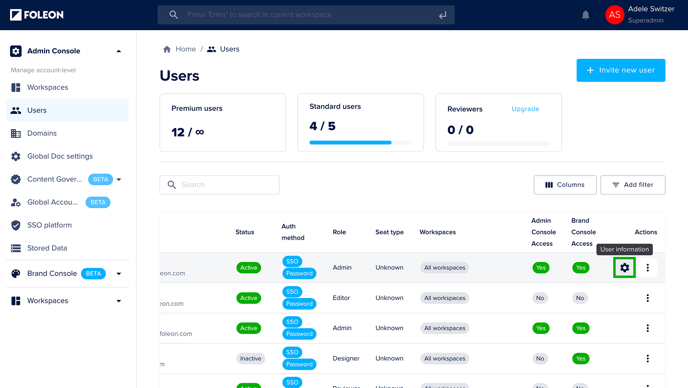
Task: Open the Columns selector button
Action: (565, 185)
